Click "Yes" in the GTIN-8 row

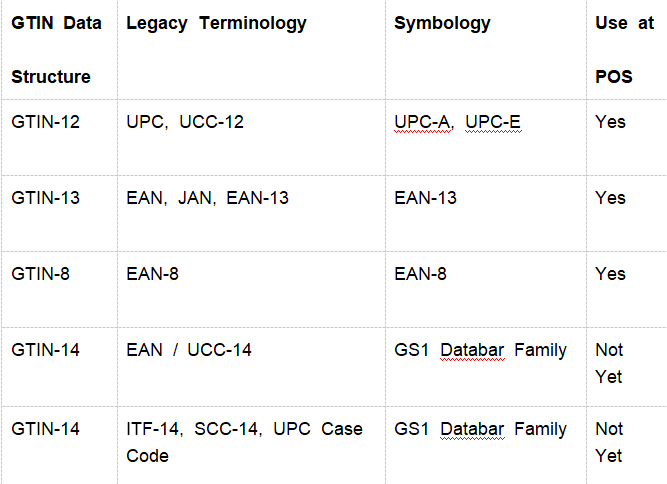(x=610, y=274)
